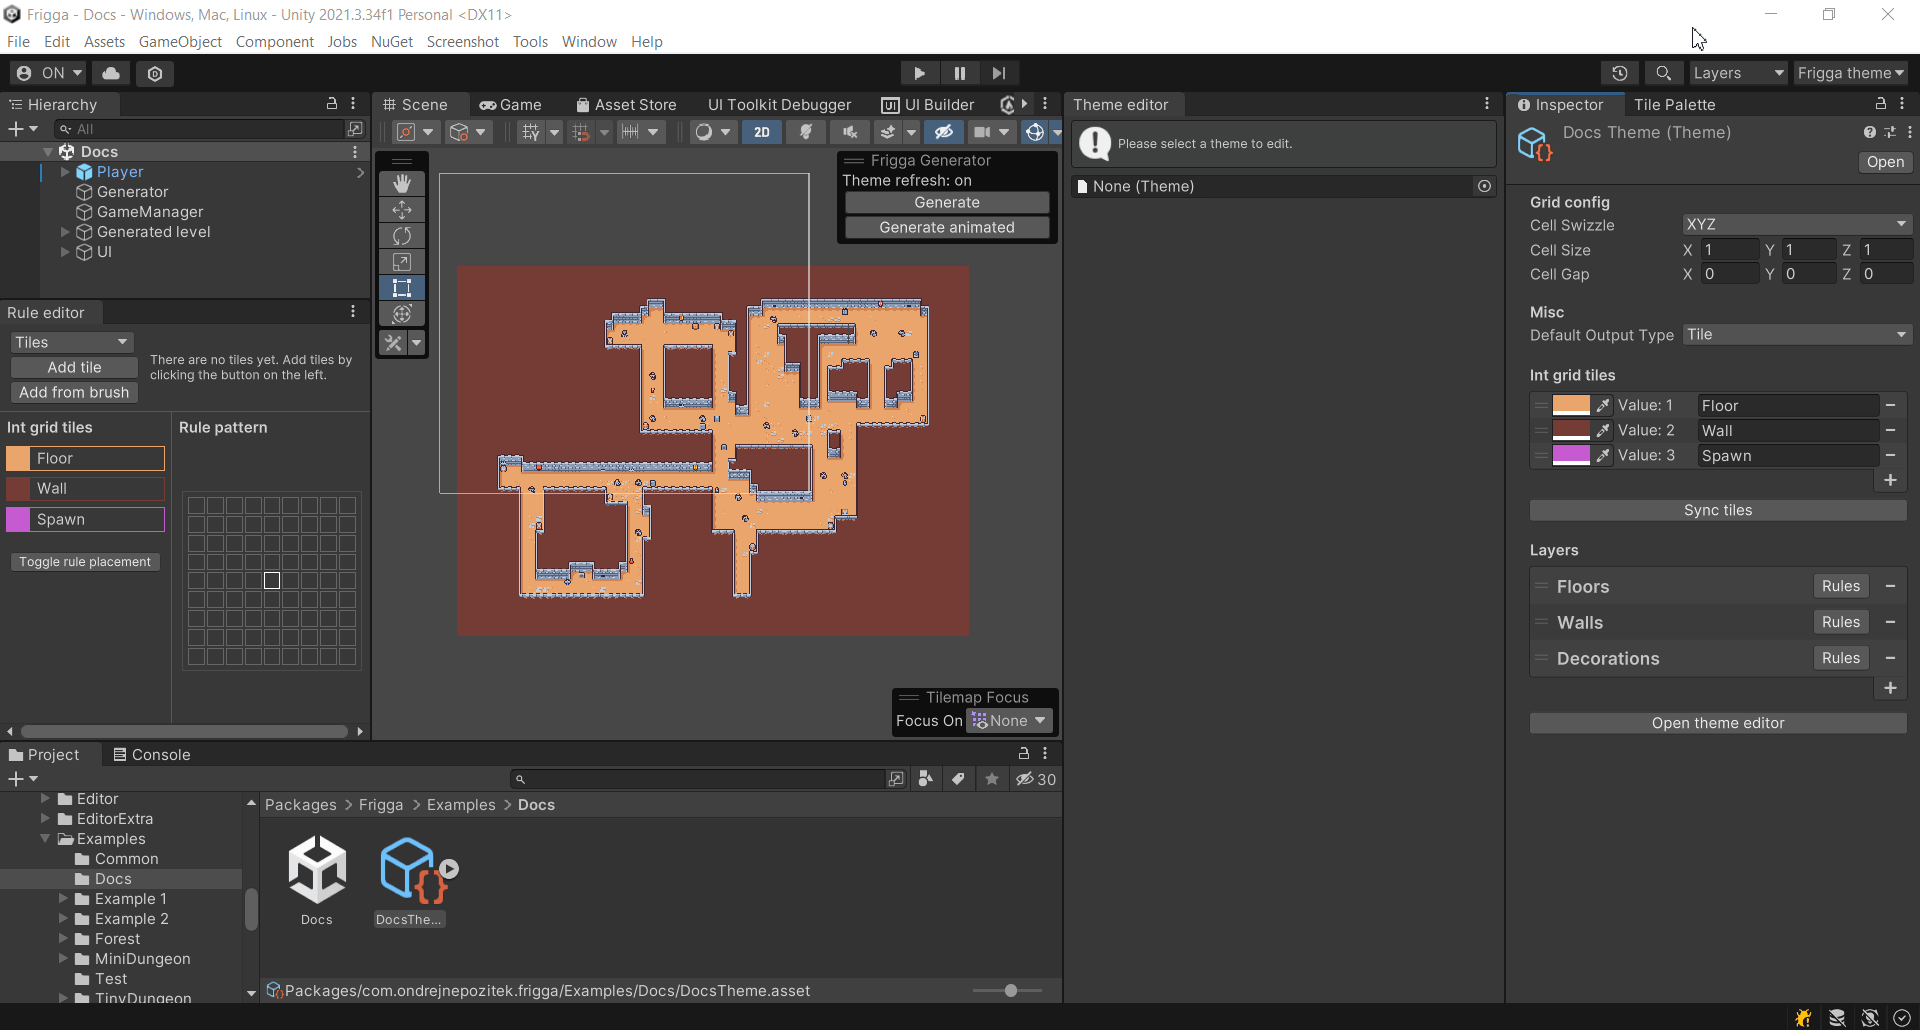This screenshot has width=1920, height=1030.
Task: Expand the Example 1 folder
Action: tap(63, 899)
